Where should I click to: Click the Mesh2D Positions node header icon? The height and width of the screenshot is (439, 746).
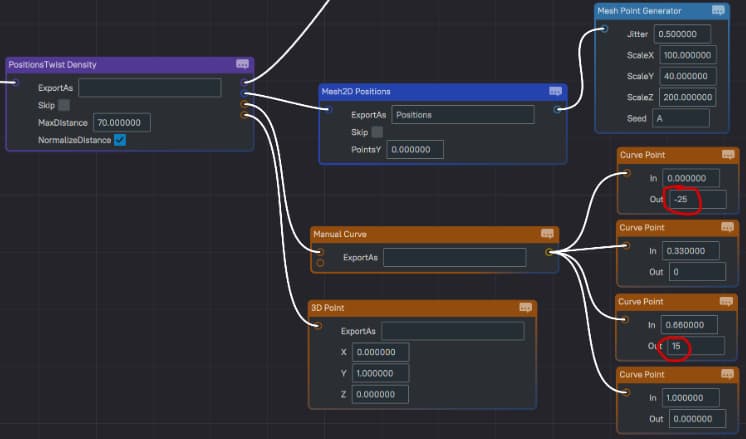tap(555, 91)
